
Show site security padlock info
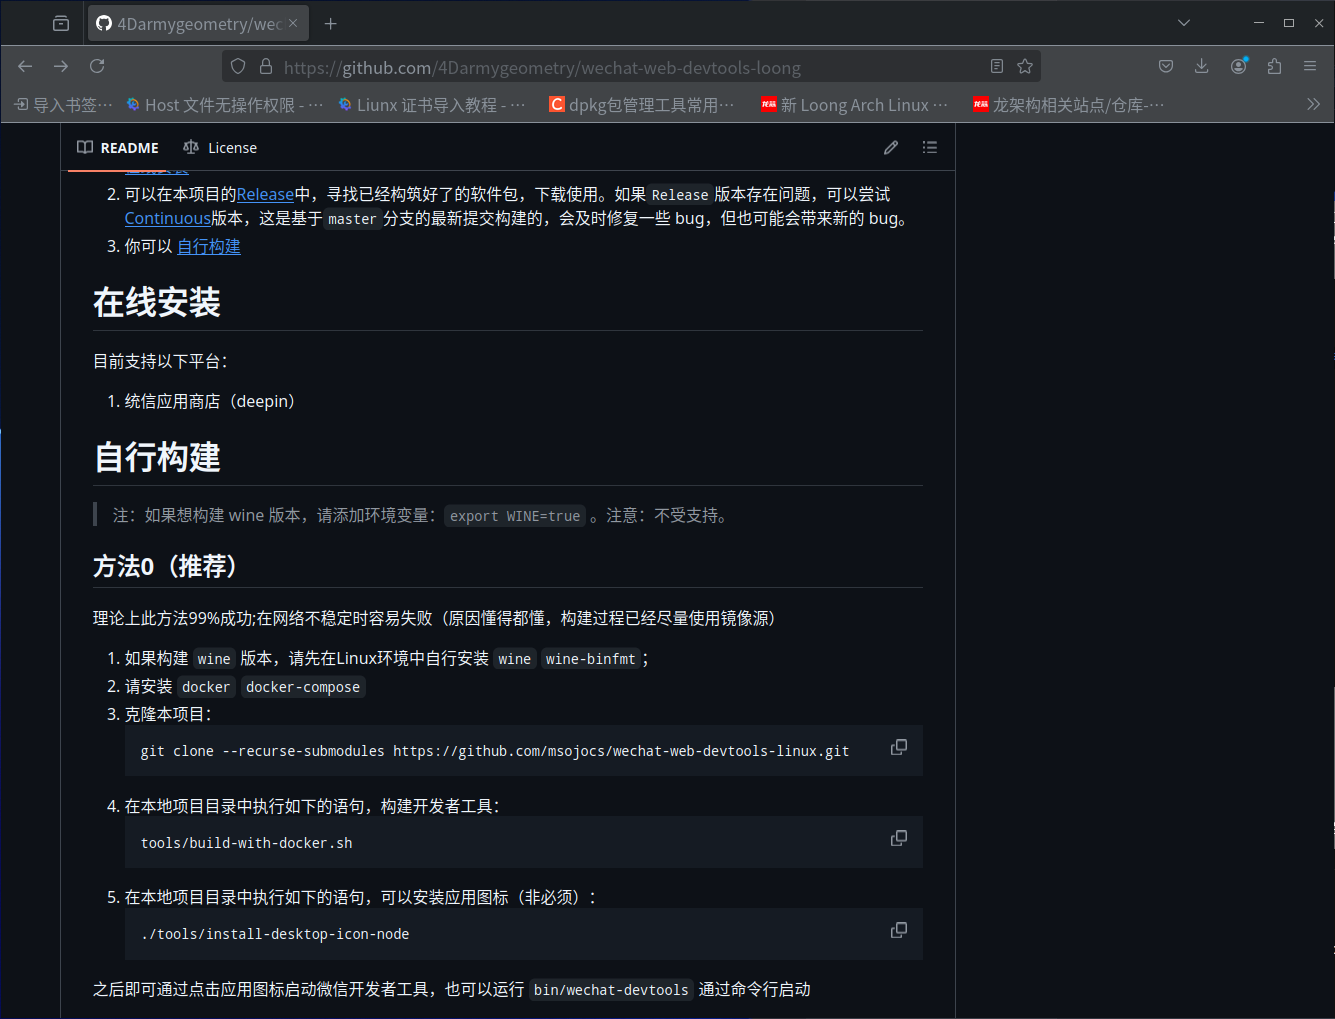pyautogui.click(x=266, y=66)
